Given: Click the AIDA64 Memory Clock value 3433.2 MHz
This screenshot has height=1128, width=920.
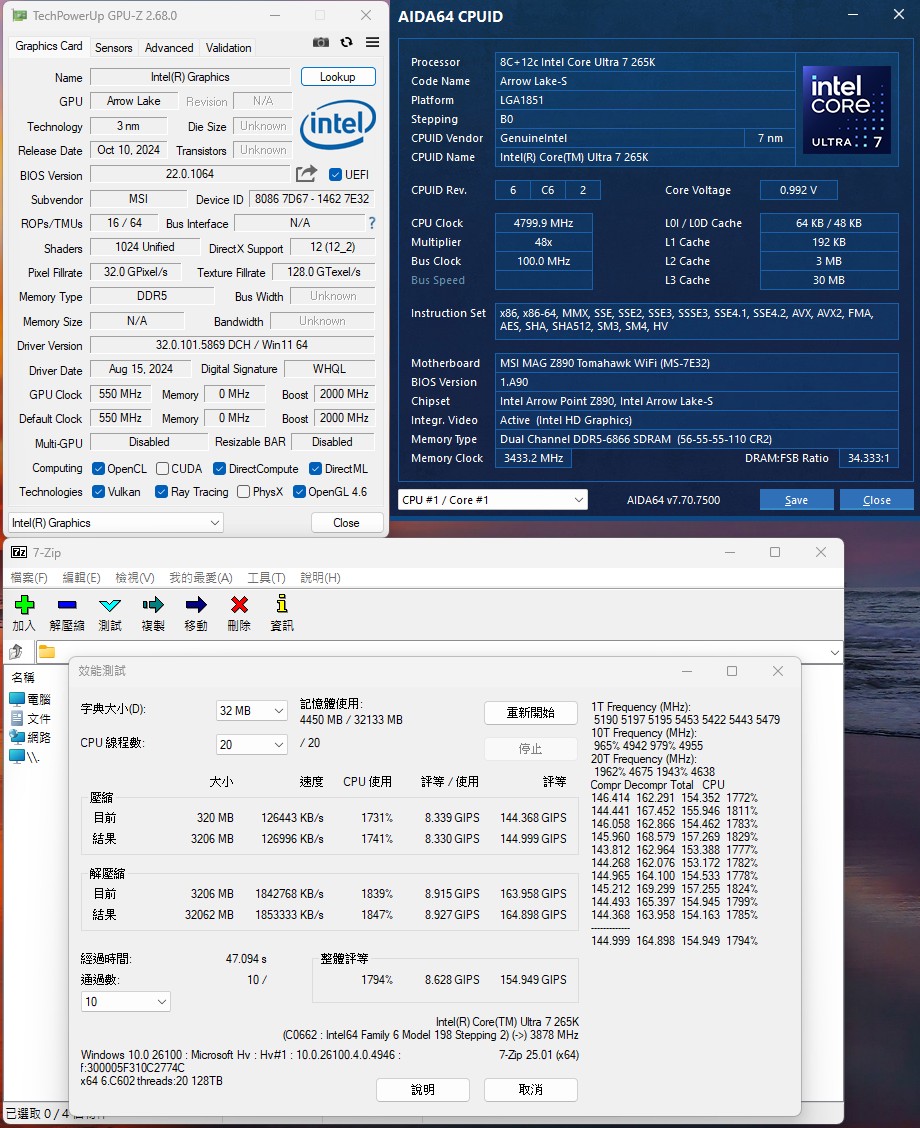Looking at the screenshot, I should point(533,458).
